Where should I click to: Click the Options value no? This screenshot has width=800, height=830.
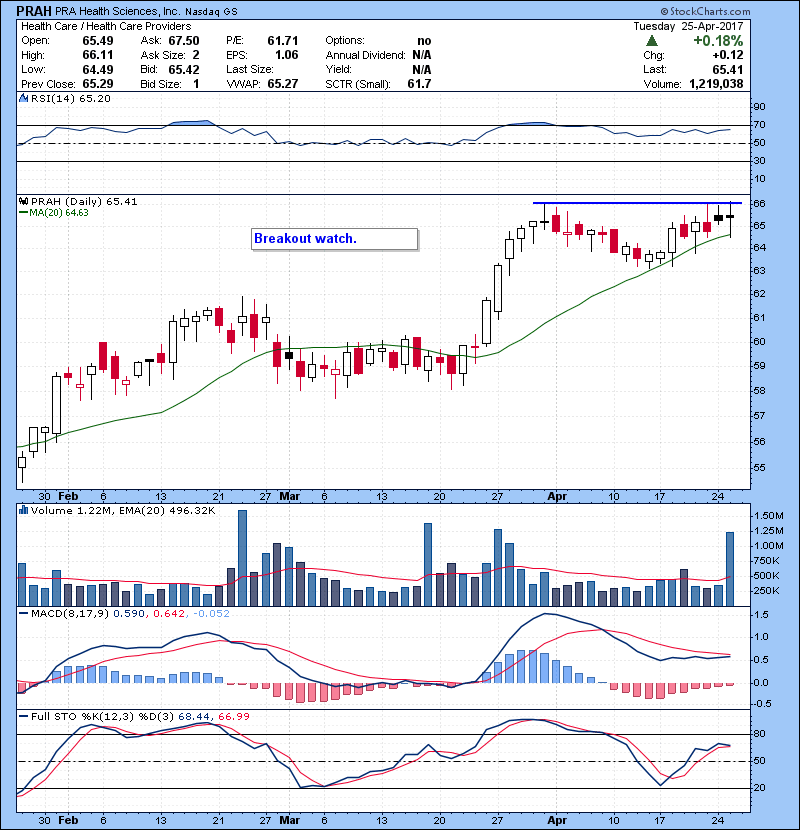tap(424, 41)
